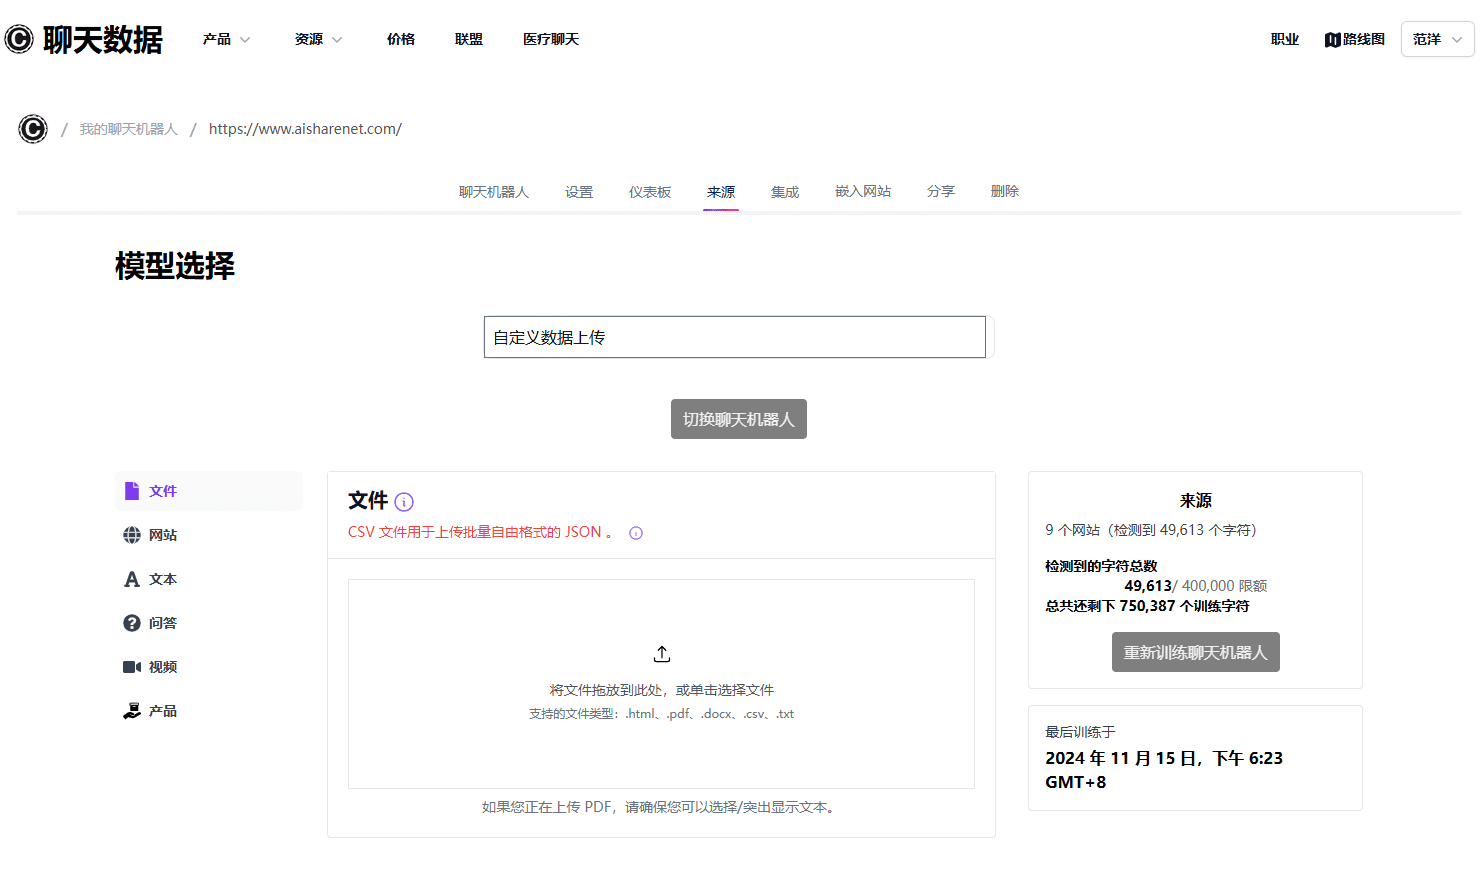Switch to the 嵌入网站 tab
The image size is (1481, 877).
click(x=863, y=191)
